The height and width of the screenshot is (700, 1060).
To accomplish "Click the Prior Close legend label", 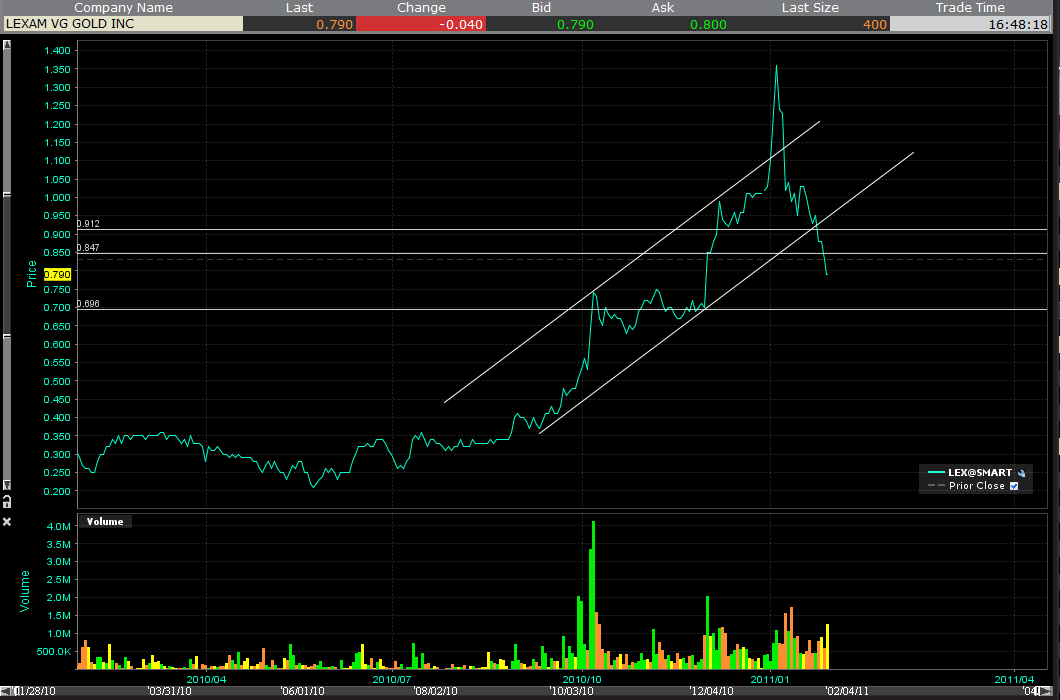I will point(976,486).
